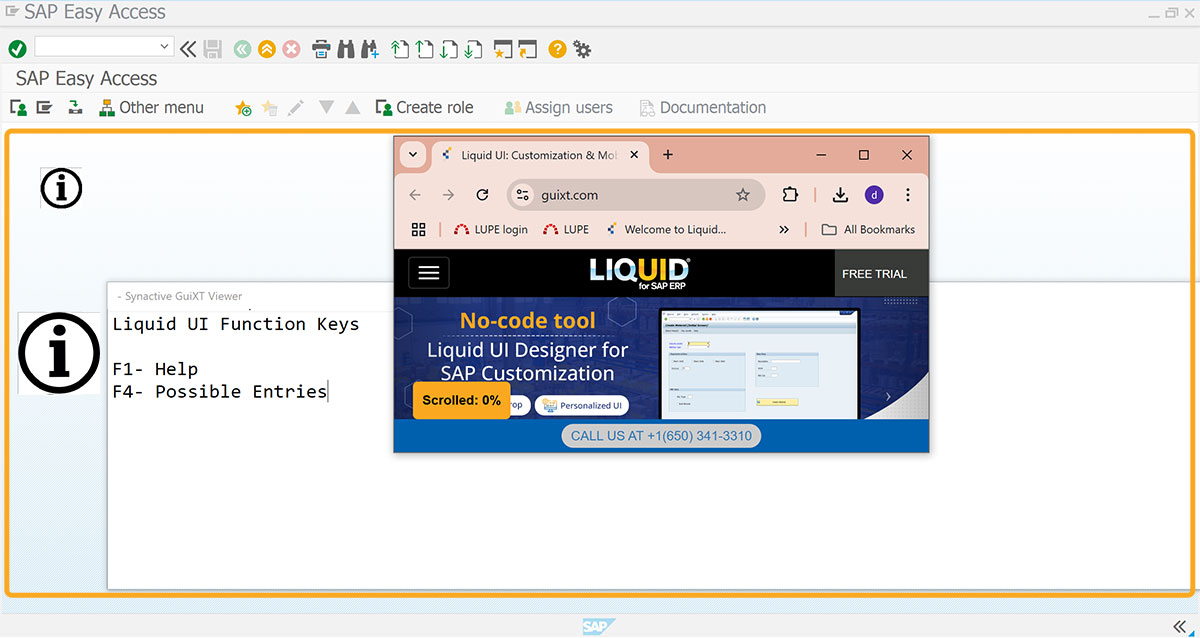The height and width of the screenshot is (638, 1200).
Task: Open a new tab in Chrome
Action: (x=668, y=155)
